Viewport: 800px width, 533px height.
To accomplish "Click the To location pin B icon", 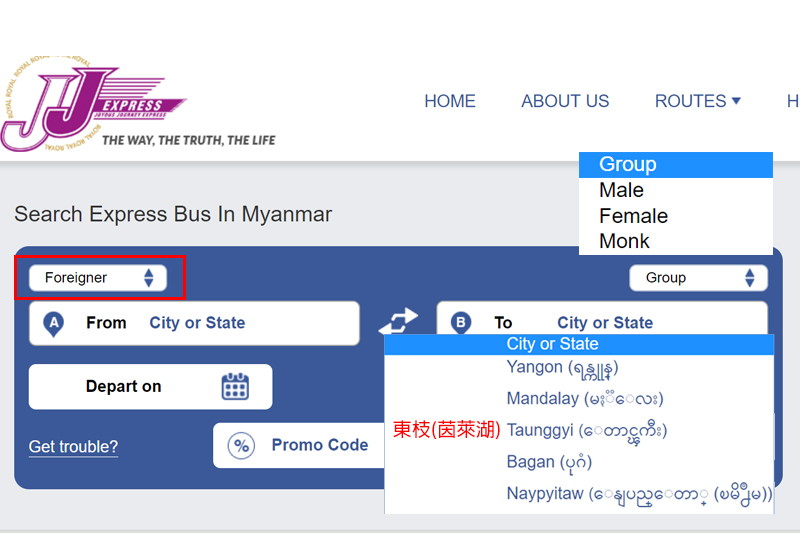I will point(461,323).
